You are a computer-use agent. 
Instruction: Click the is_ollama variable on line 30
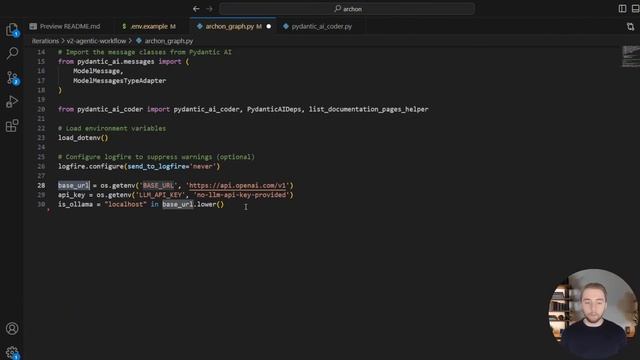(x=75, y=204)
